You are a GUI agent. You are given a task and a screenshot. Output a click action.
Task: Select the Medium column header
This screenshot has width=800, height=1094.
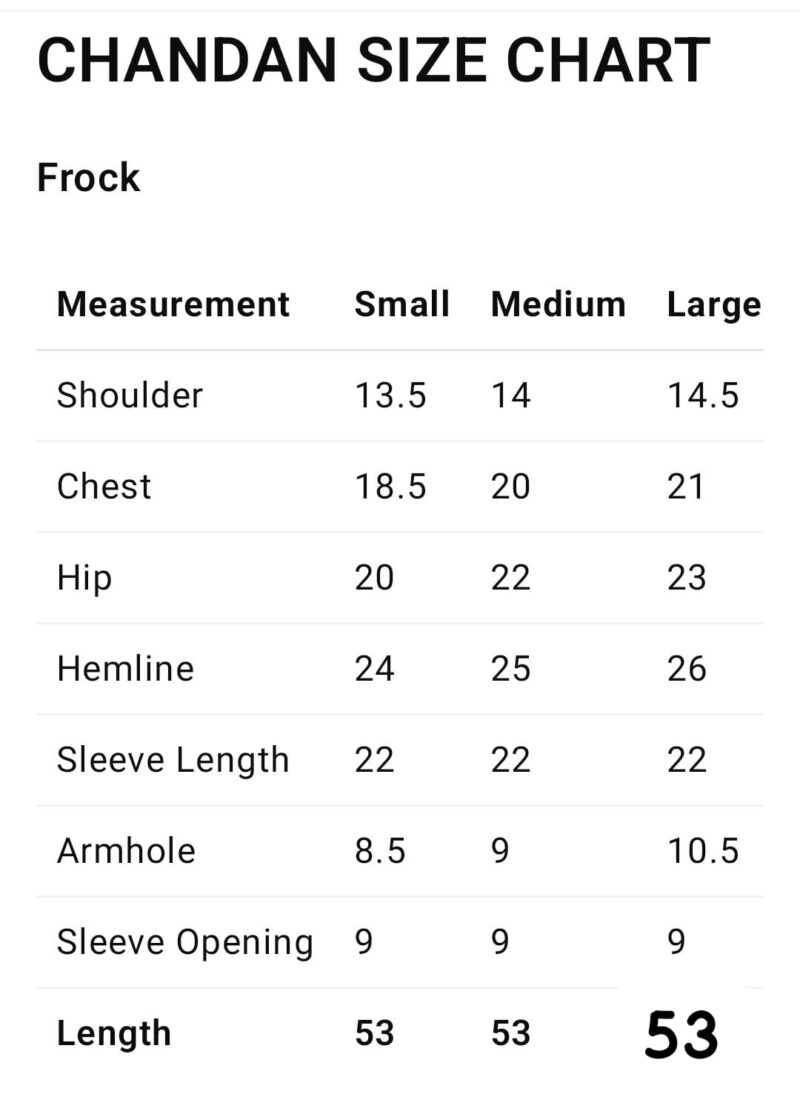click(558, 304)
